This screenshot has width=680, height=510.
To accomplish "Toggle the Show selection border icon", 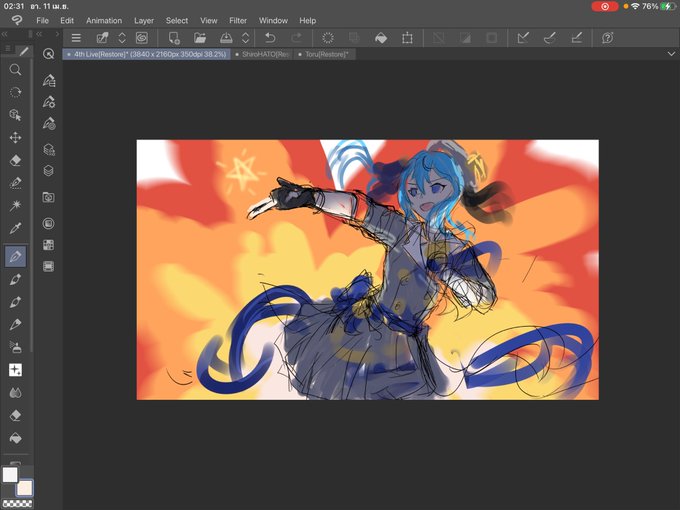I will (x=491, y=38).
